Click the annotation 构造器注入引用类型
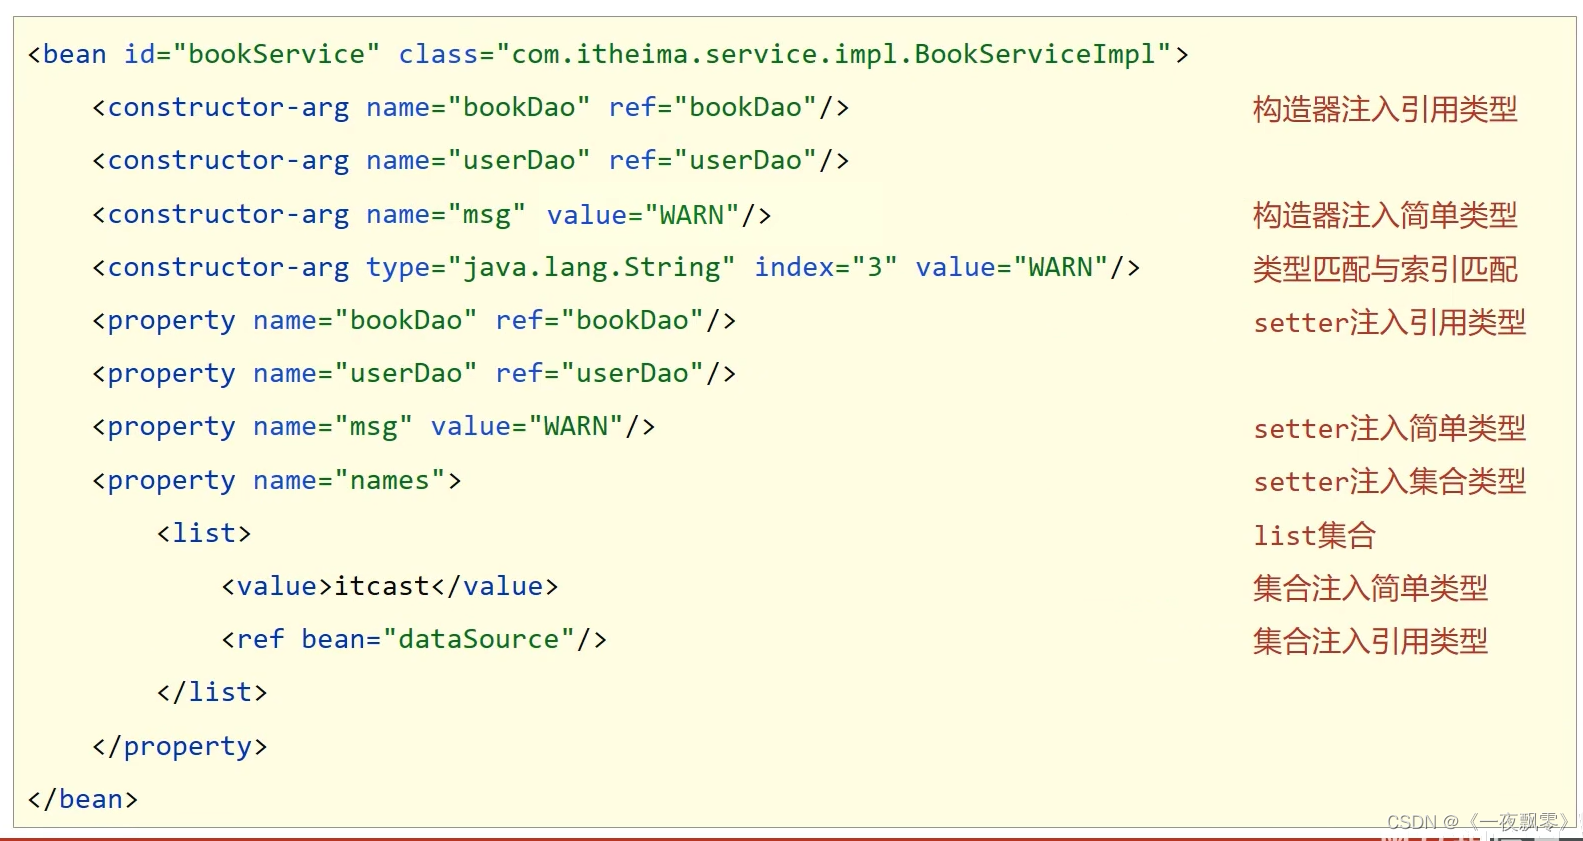Image resolution: width=1583 pixels, height=841 pixels. point(1385,109)
